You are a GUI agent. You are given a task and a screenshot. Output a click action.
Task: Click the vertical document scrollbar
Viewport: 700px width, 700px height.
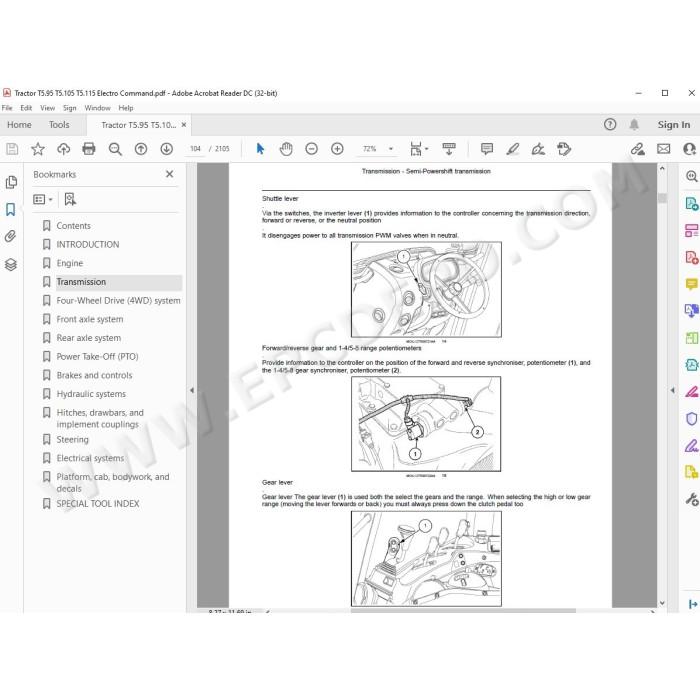tap(662, 385)
